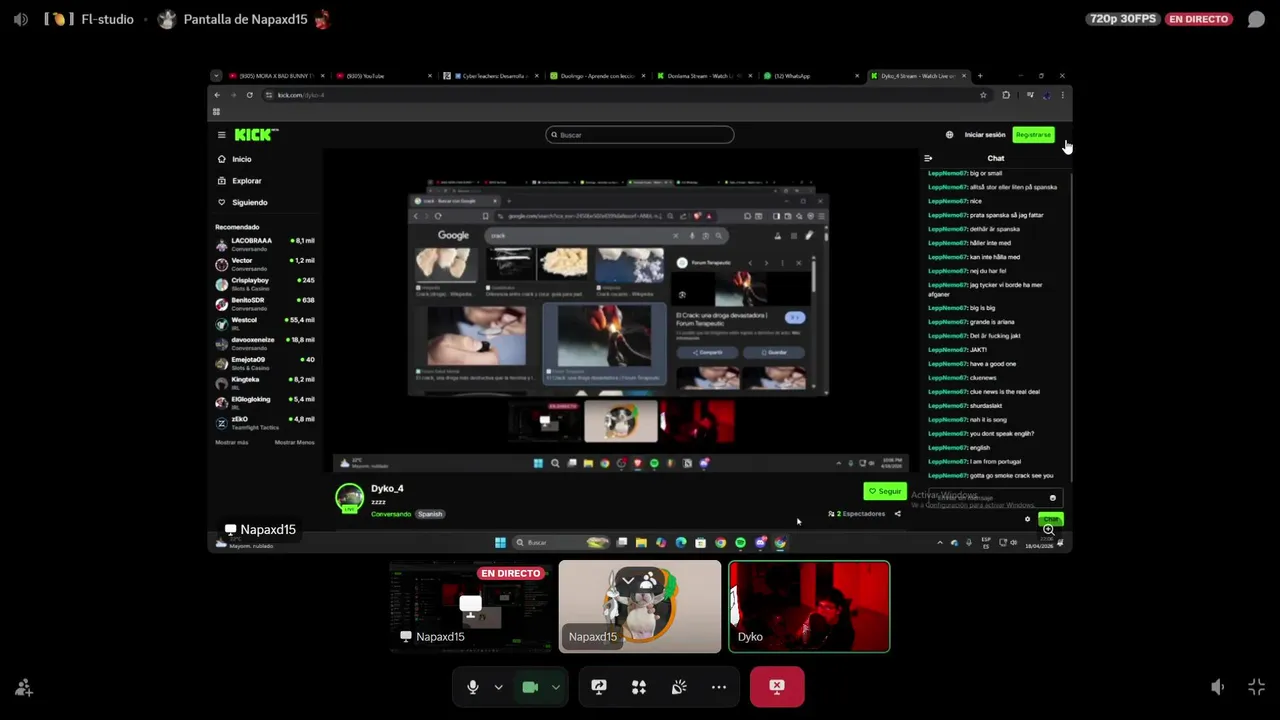Viewport: 1280px width, 720px height.
Task: Bookmark page with star icon
Action: click(x=983, y=95)
